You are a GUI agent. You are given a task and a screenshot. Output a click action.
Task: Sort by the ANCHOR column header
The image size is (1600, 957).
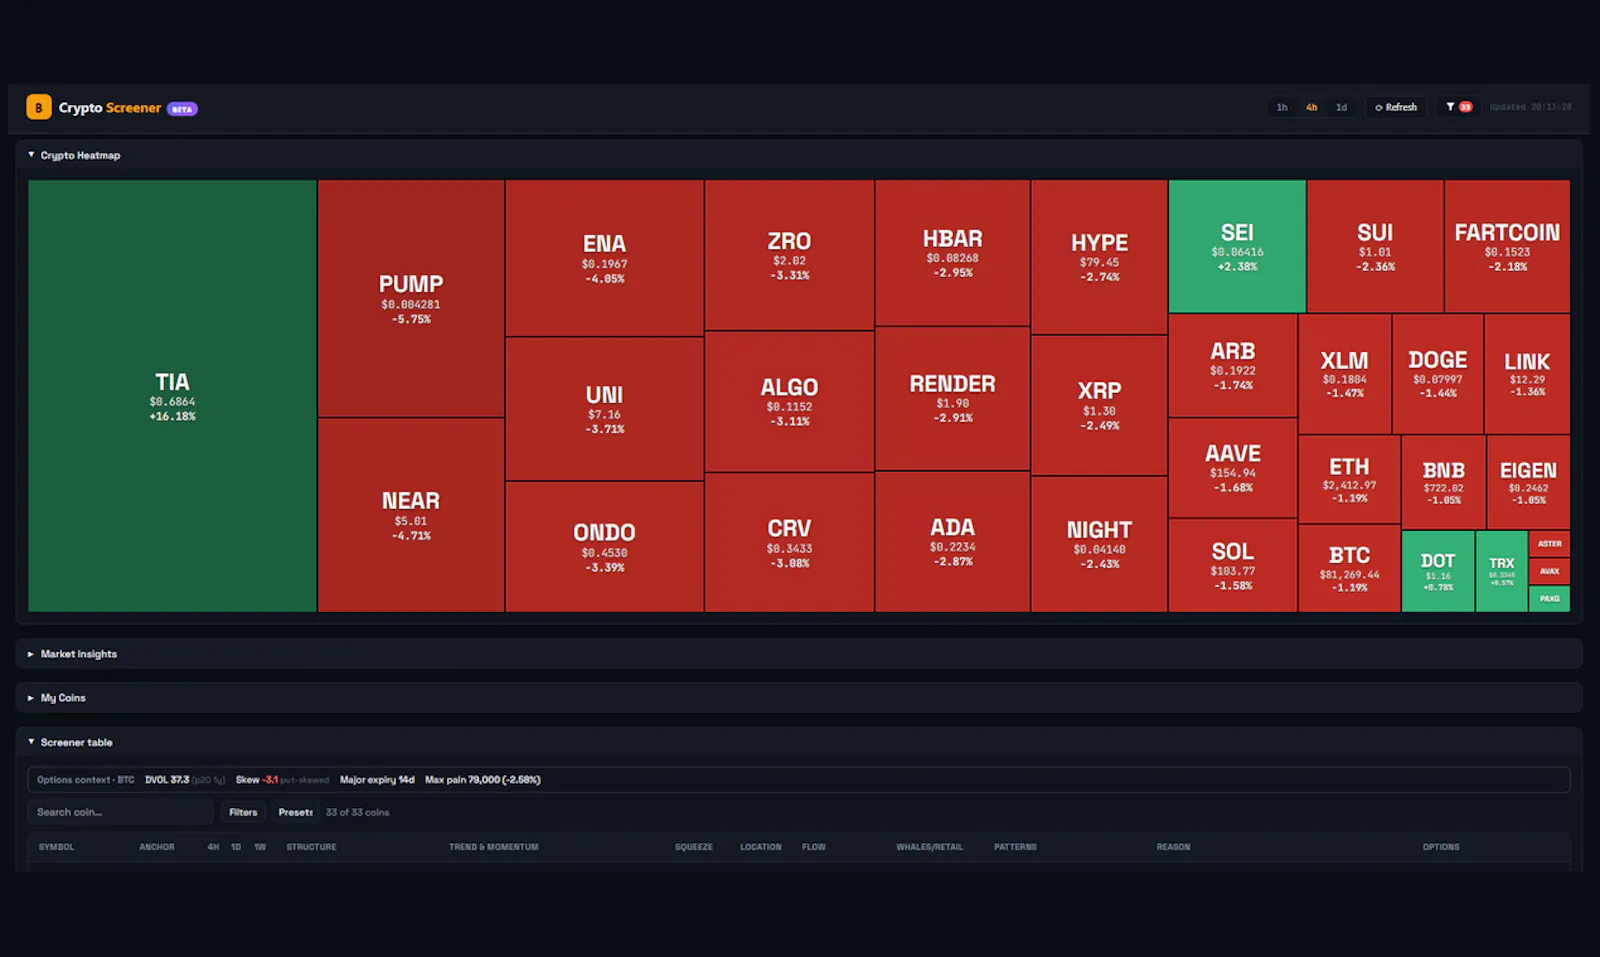coord(157,847)
